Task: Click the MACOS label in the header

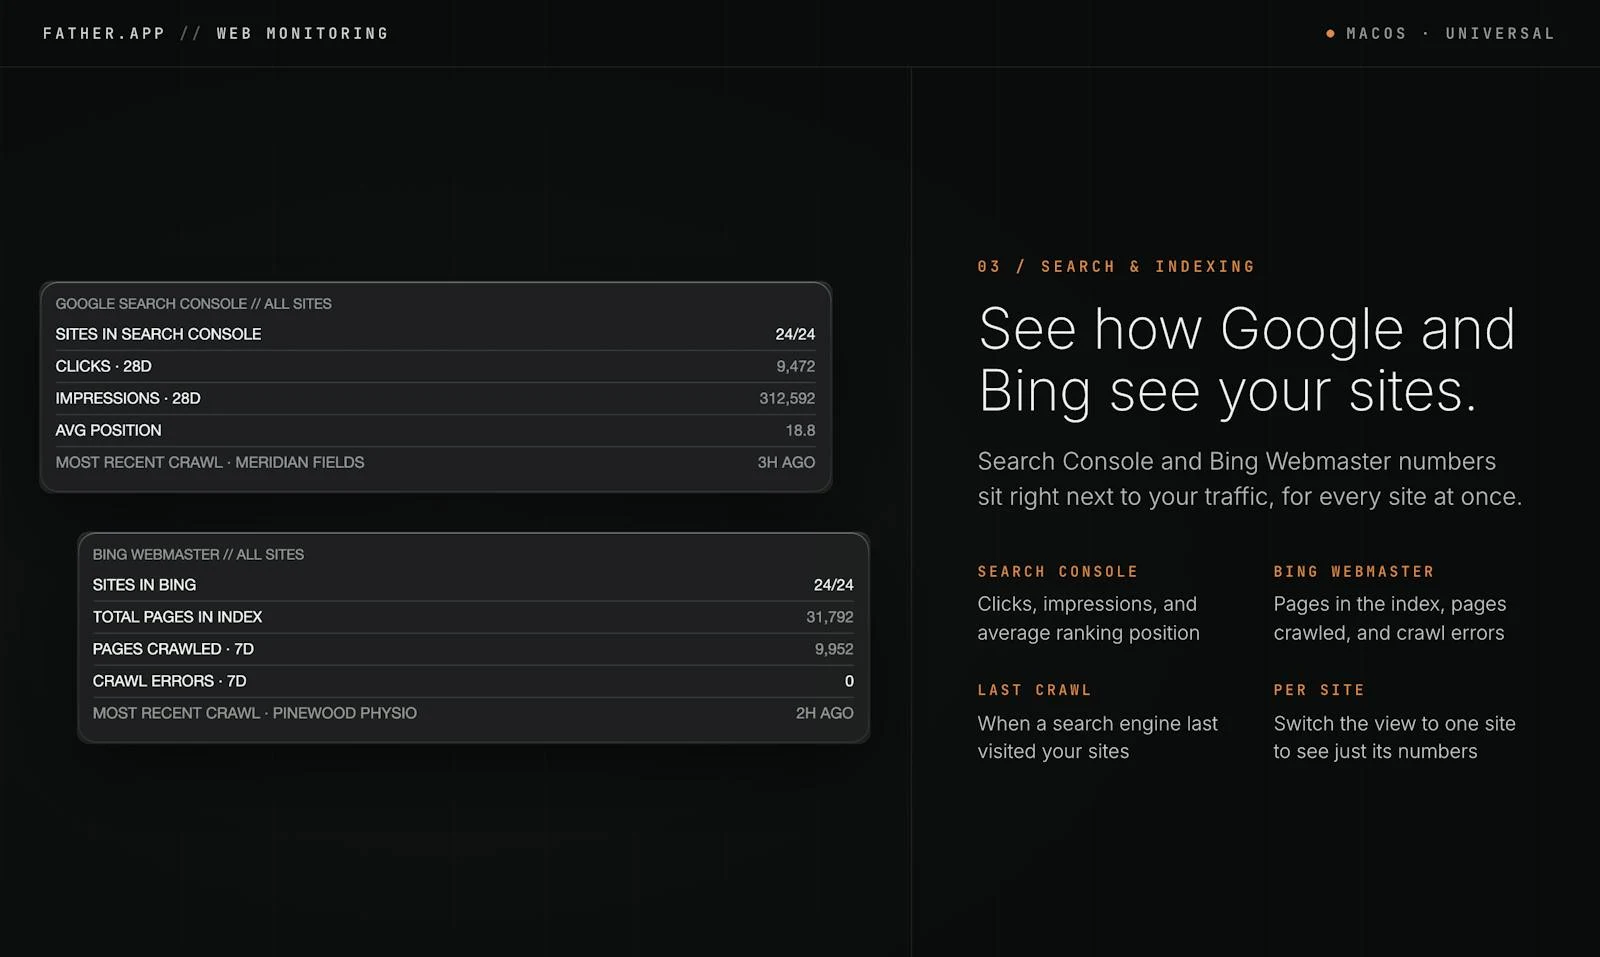Action: (x=1376, y=33)
